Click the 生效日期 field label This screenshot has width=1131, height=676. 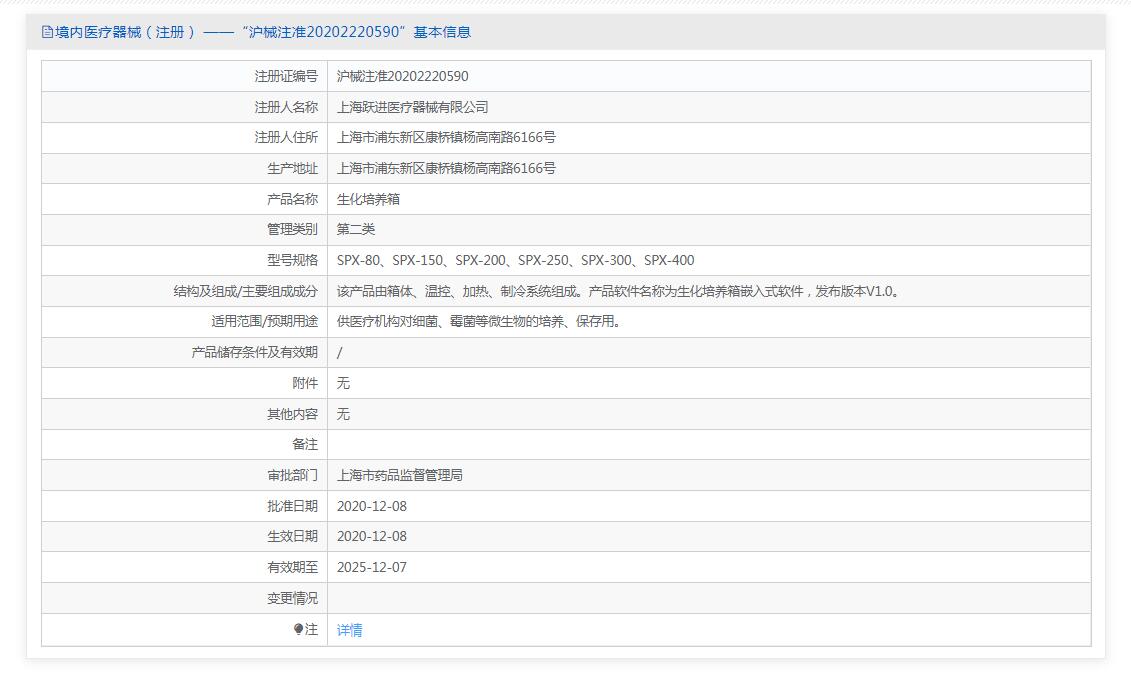(292, 537)
